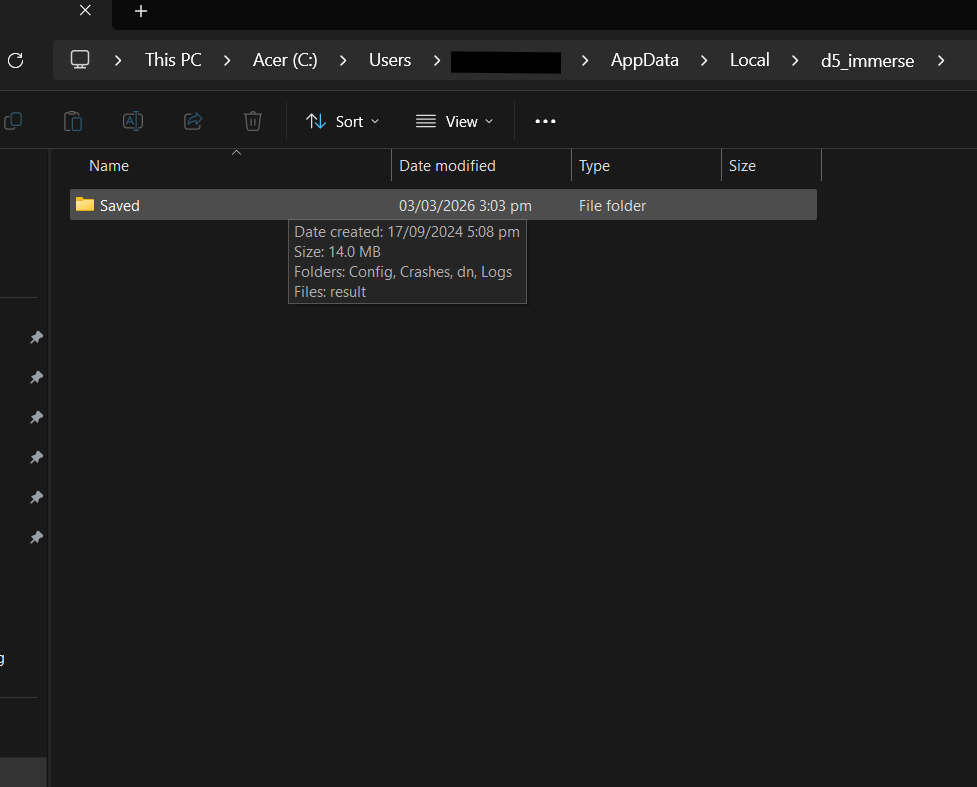Viewport: 977px width, 787px height.
Task: Expand the chevron after This PC breadcrumb
Action: click(x=228, y=60)
